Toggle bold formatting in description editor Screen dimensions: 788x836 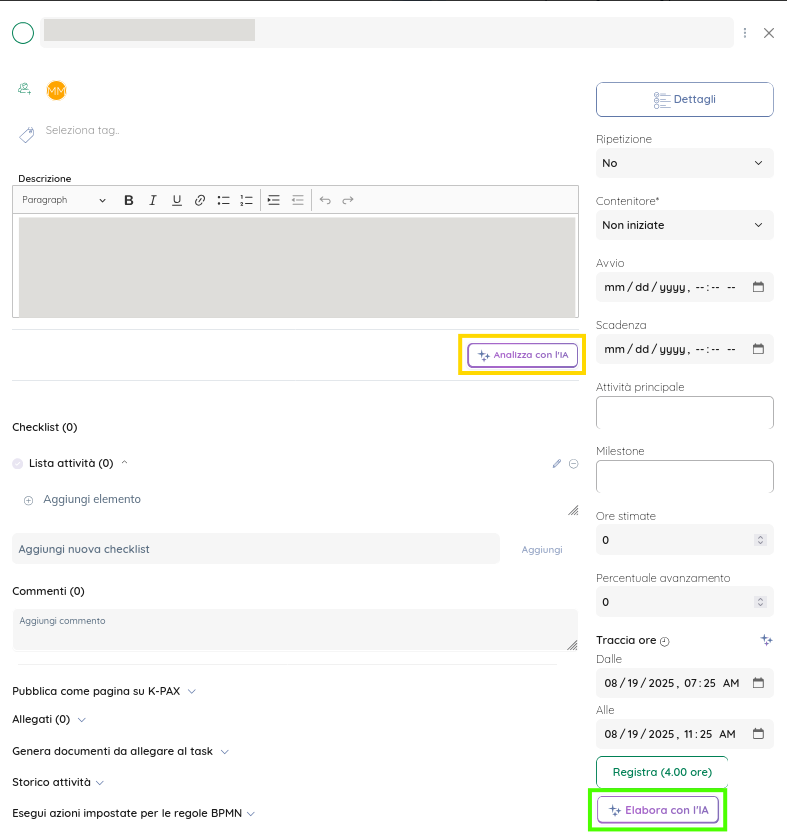click(129, 200)
